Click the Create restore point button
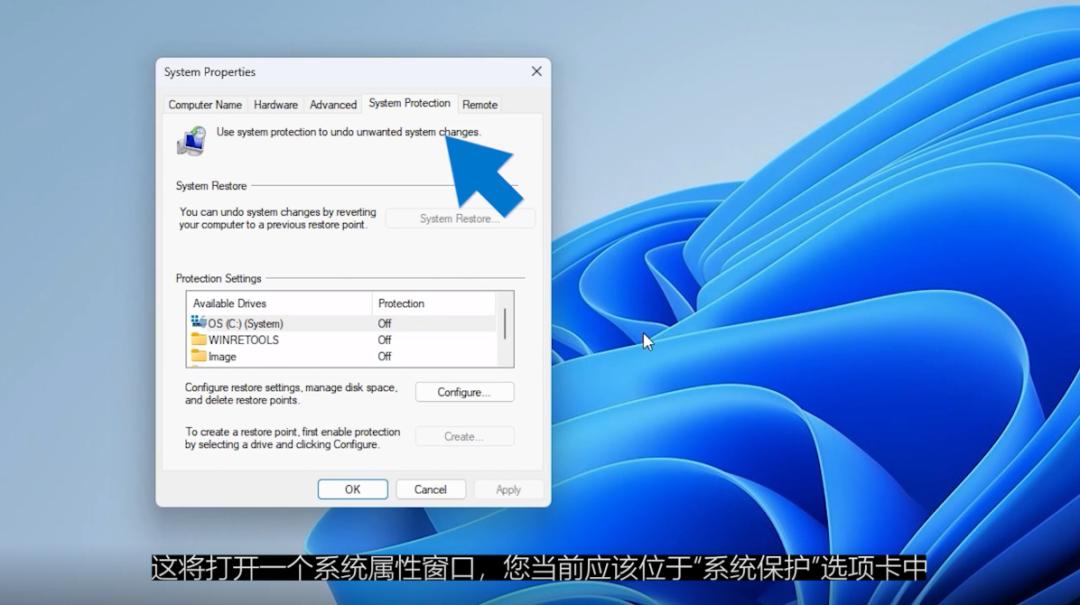Viewport: 1080px width, 605px height. (464, 436)
